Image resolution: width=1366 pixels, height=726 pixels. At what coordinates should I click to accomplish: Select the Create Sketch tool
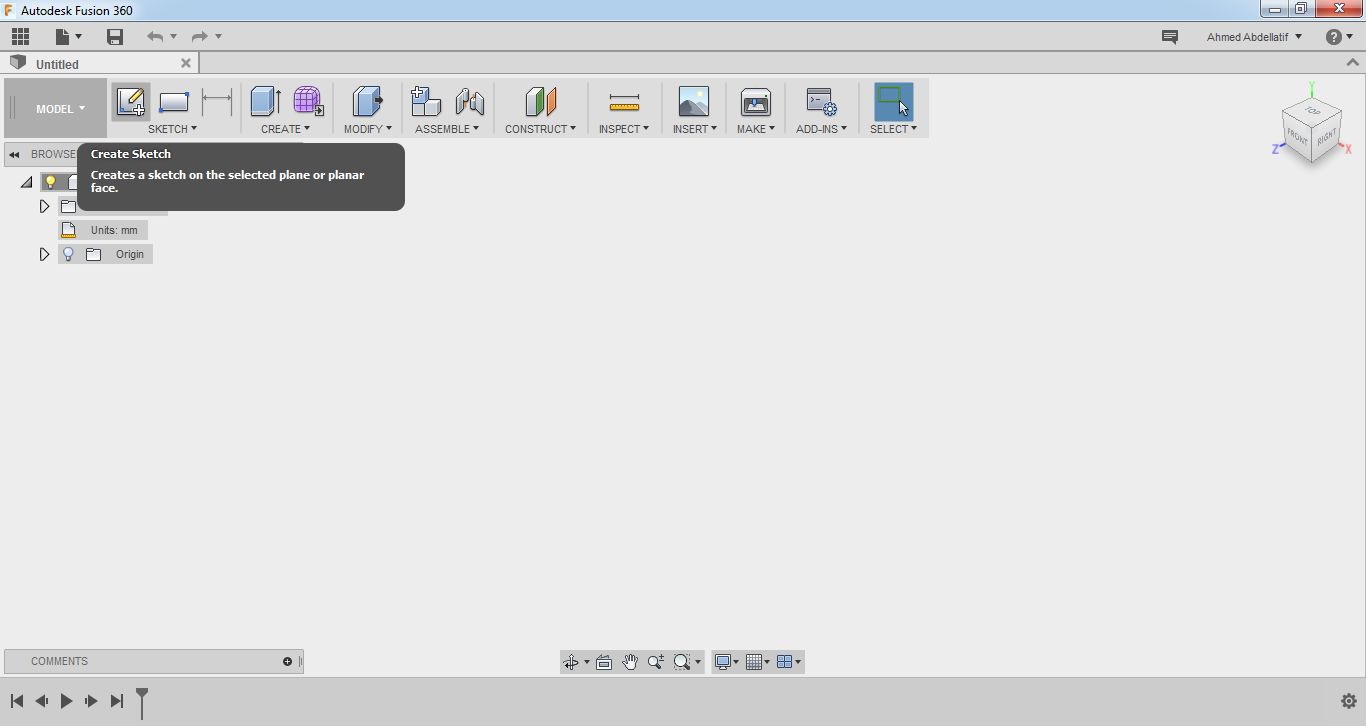click(x=131, y=101)
